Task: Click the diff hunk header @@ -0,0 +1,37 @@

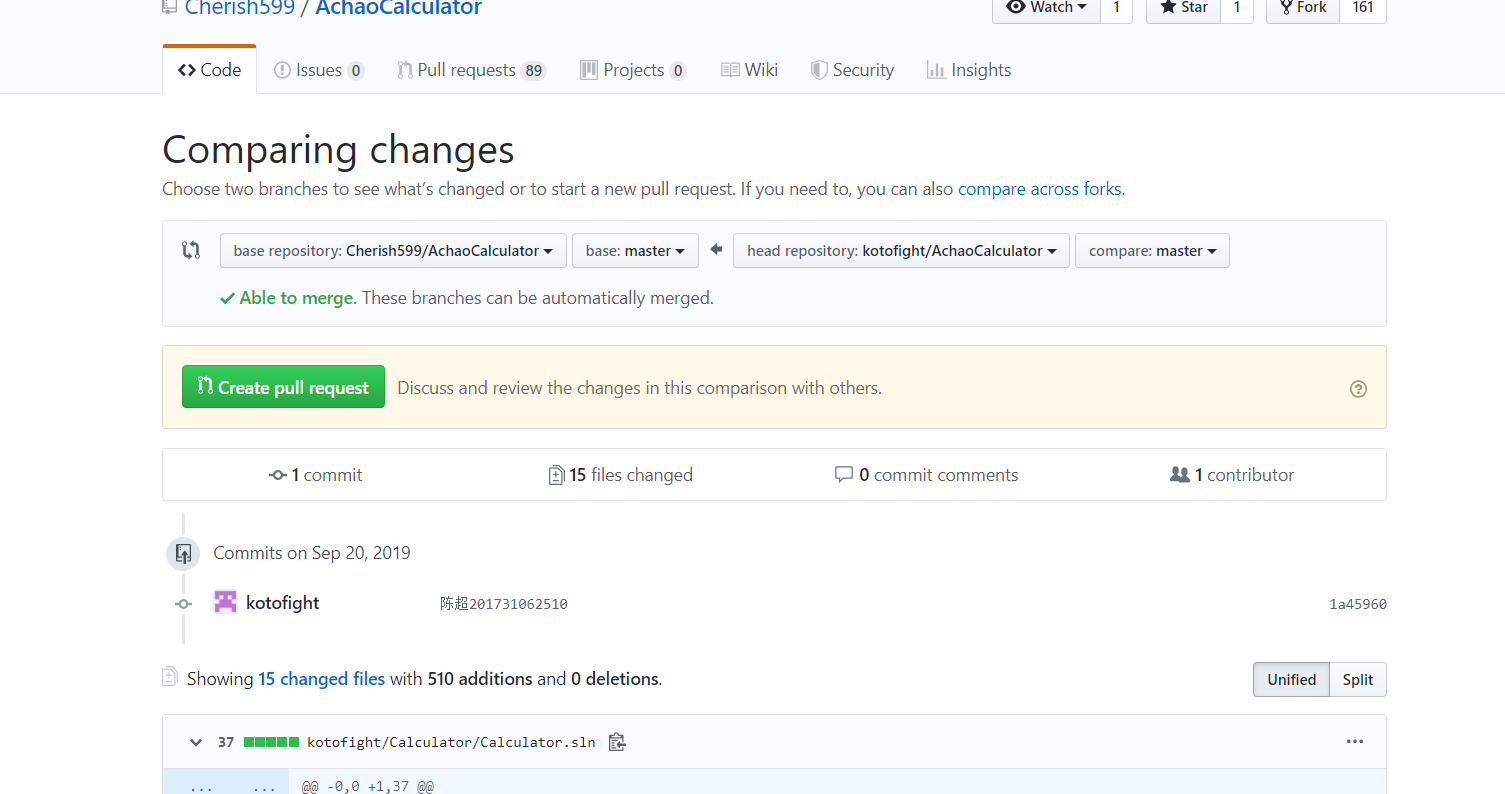Action: pyautogui.click(x=368, y=787)
